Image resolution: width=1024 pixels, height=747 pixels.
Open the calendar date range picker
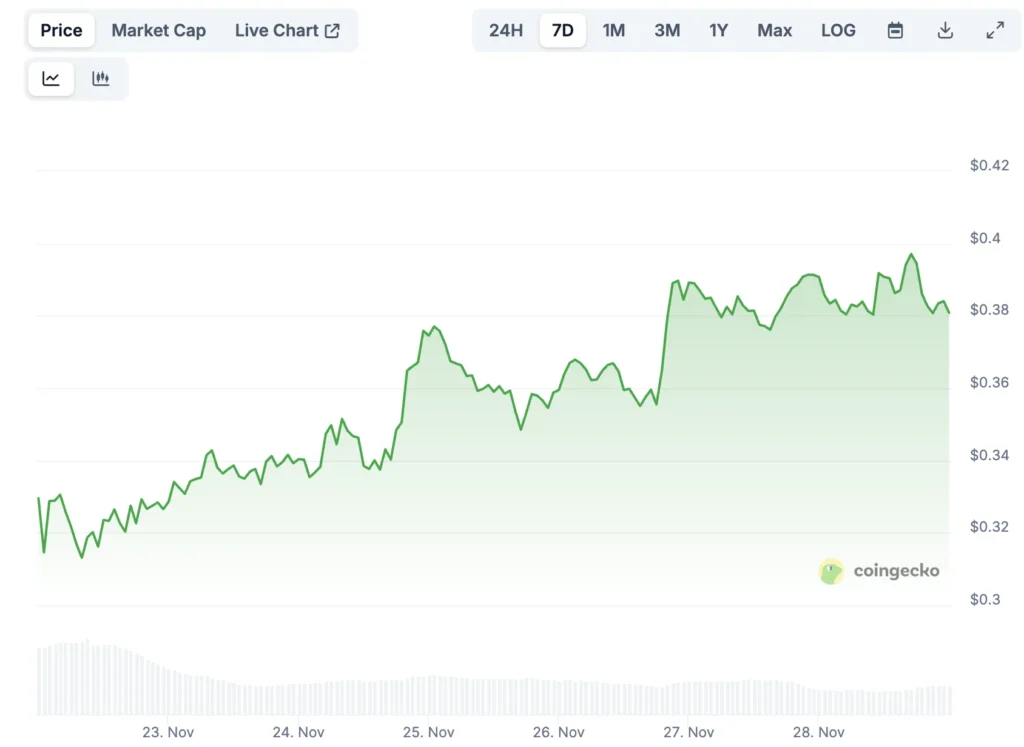[895, 30]
